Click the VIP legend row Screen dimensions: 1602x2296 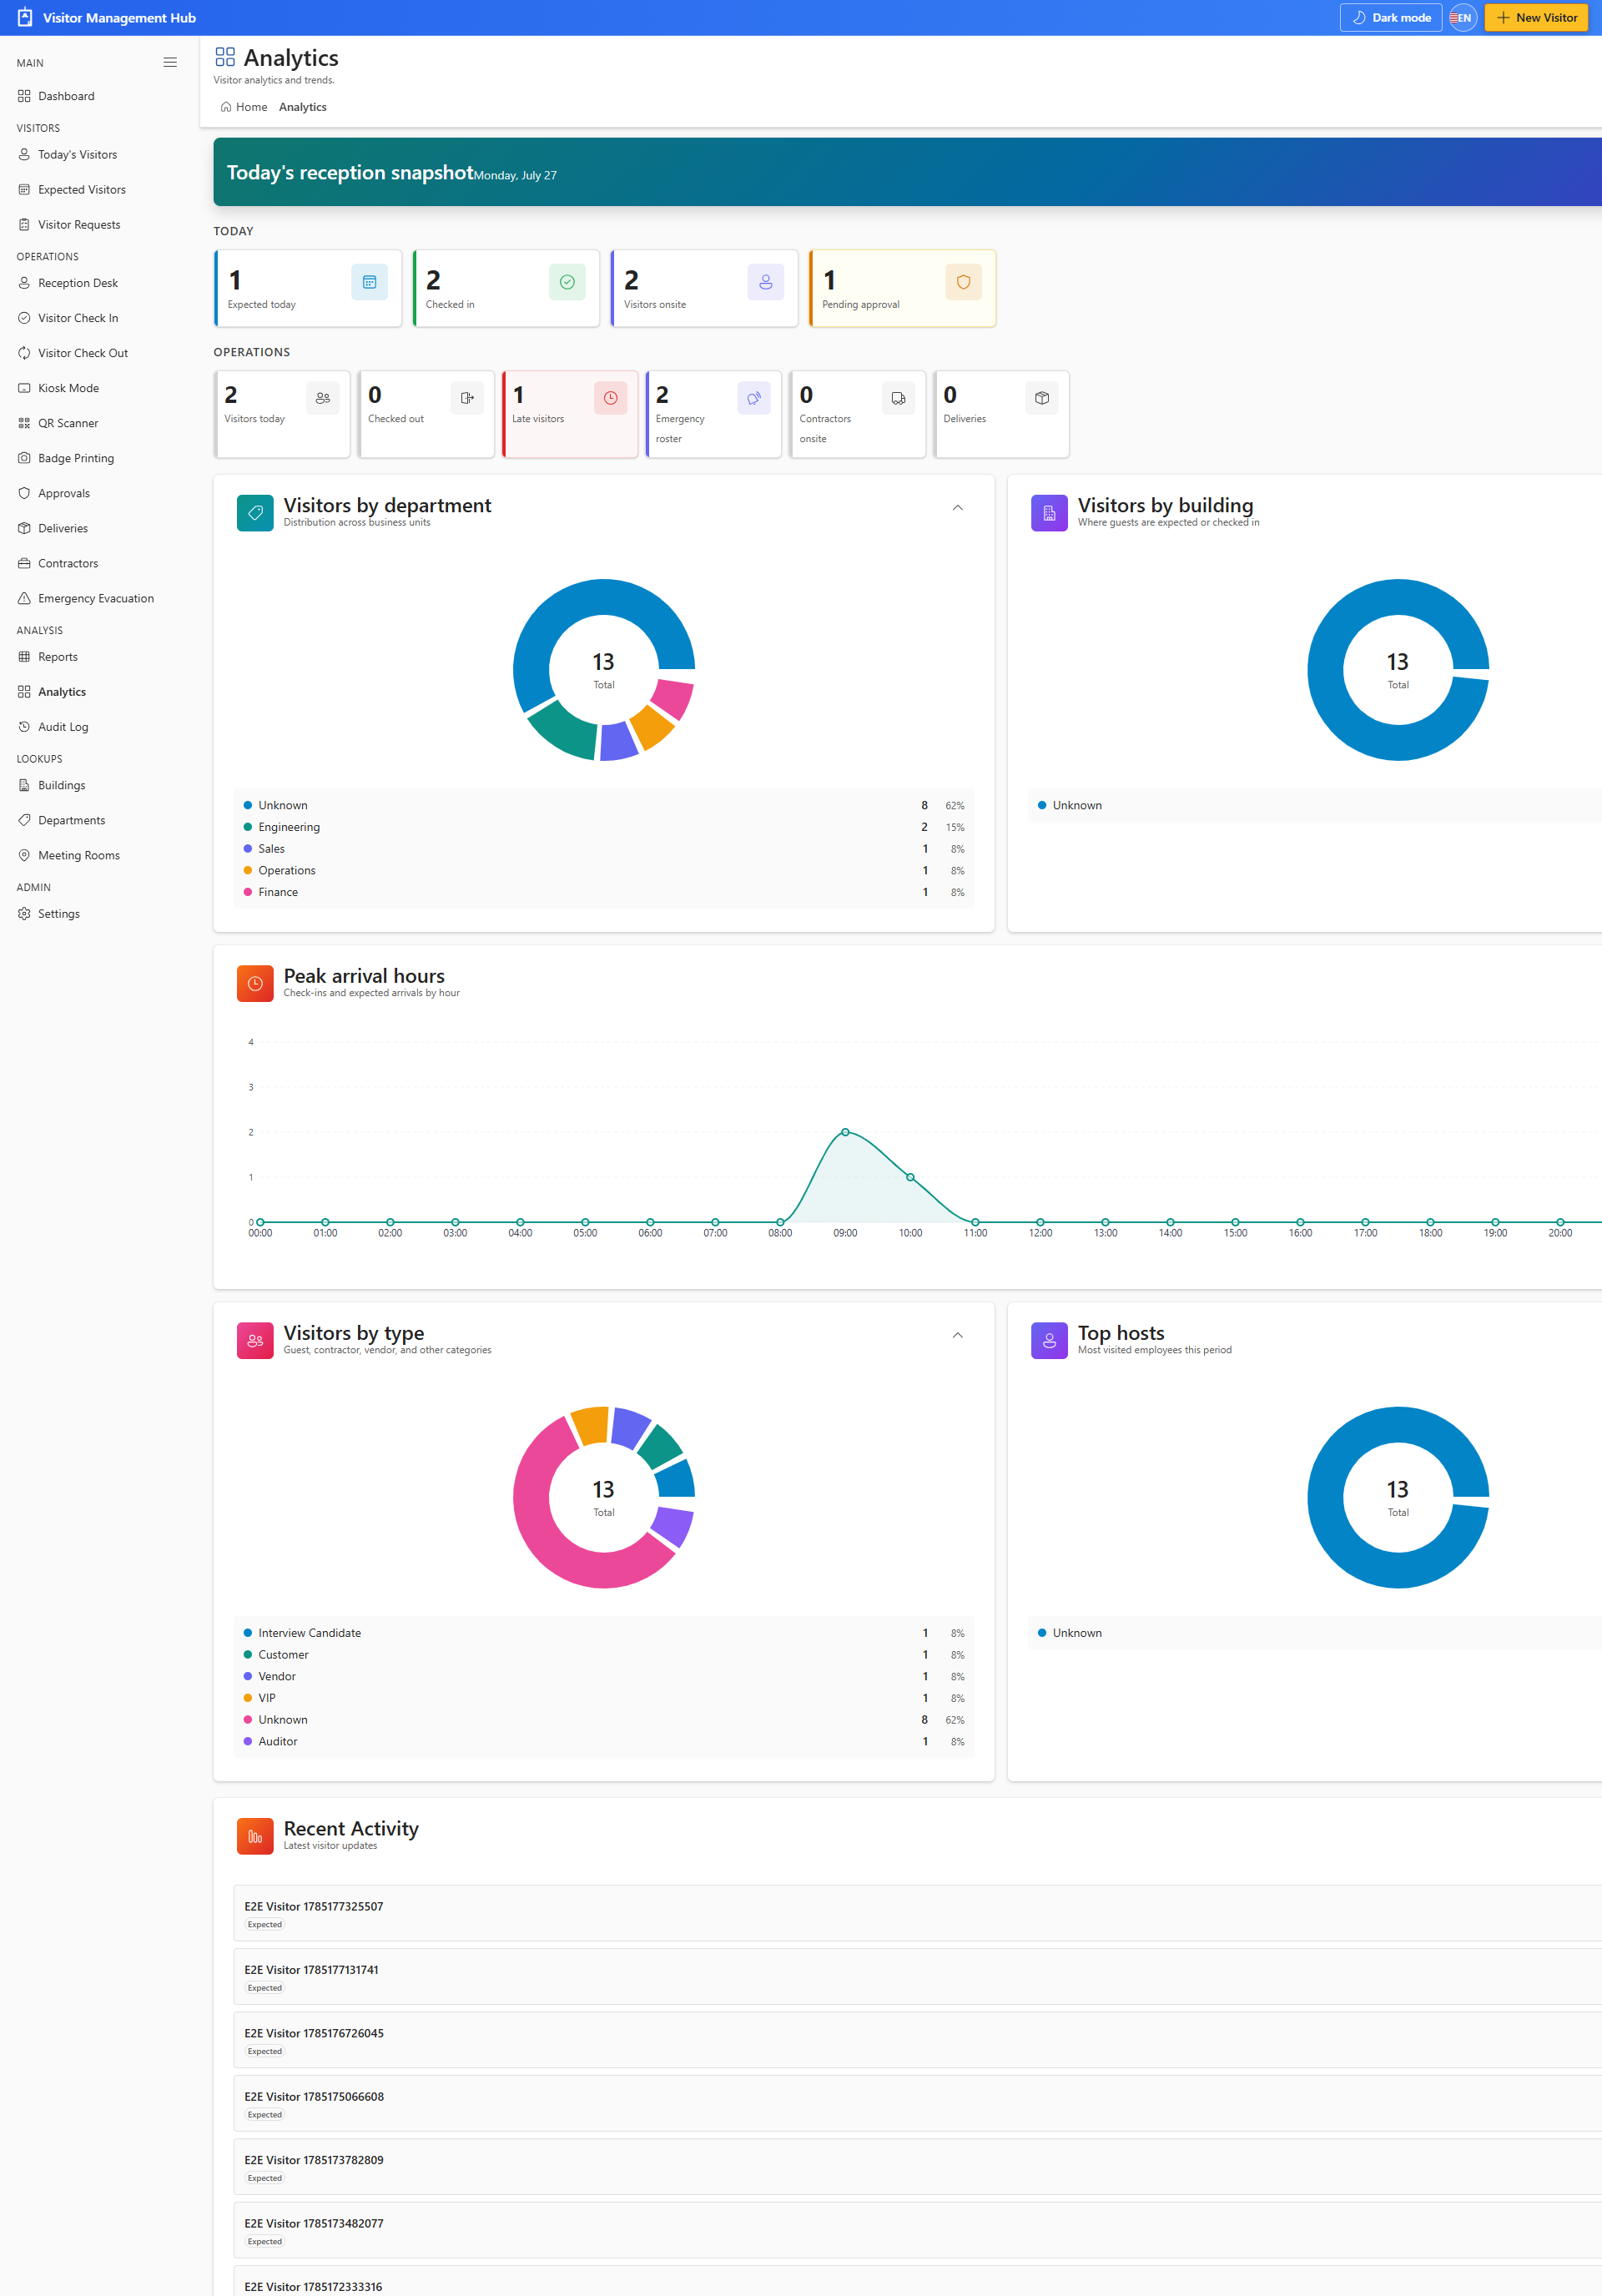(604, 1698)
